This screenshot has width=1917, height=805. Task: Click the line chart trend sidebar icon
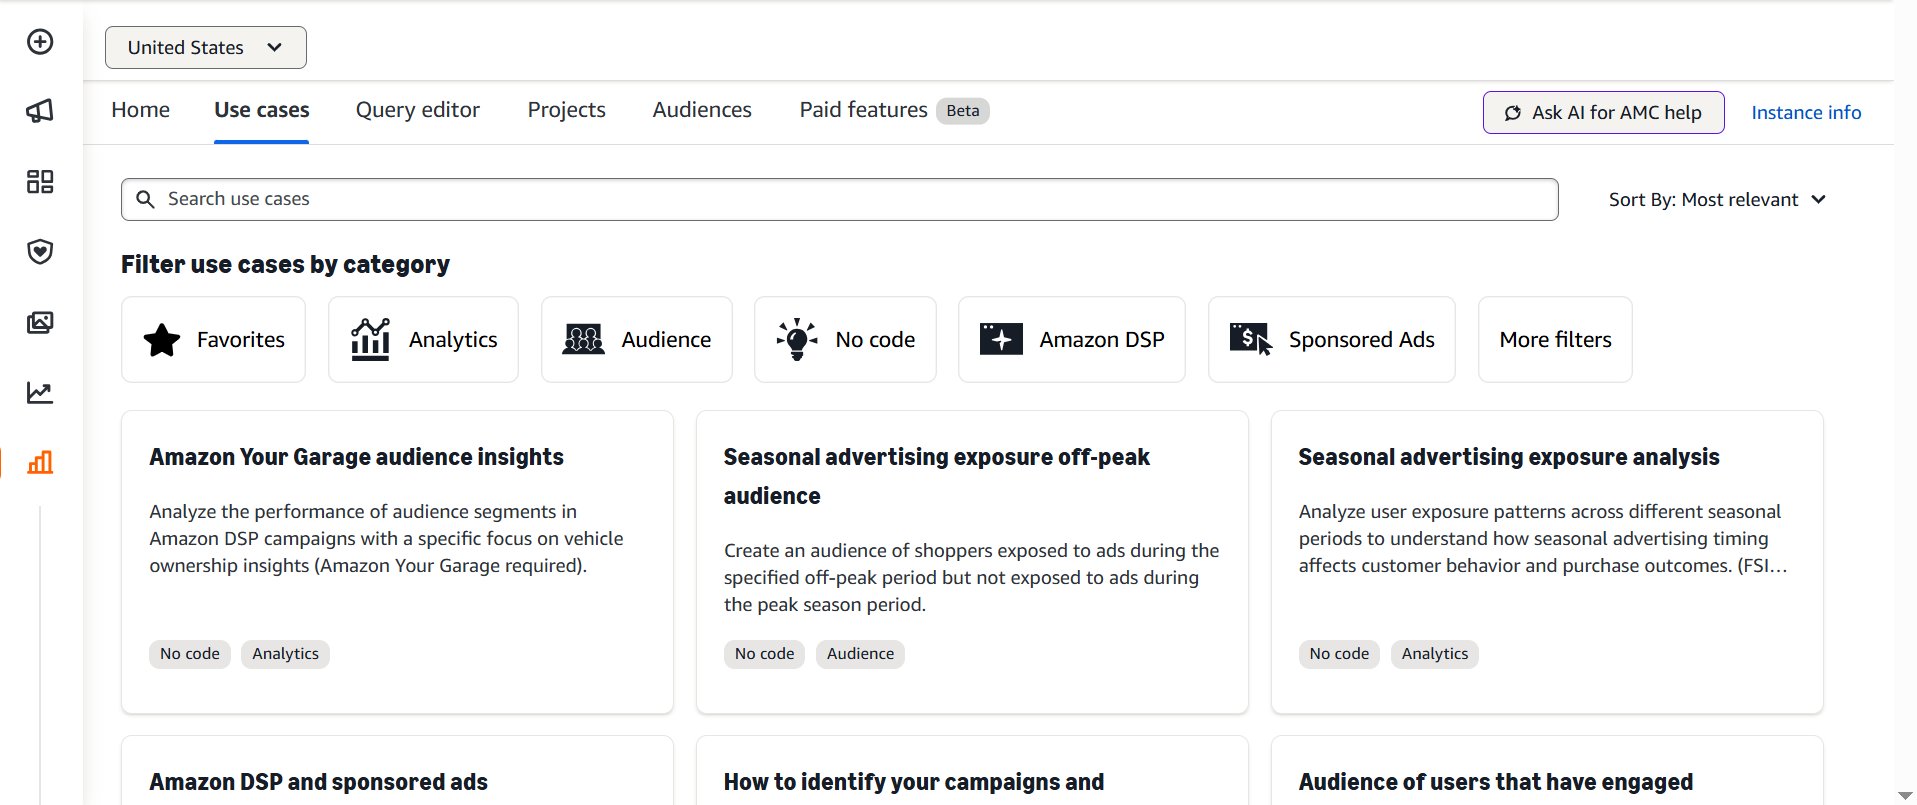[40, 392]
